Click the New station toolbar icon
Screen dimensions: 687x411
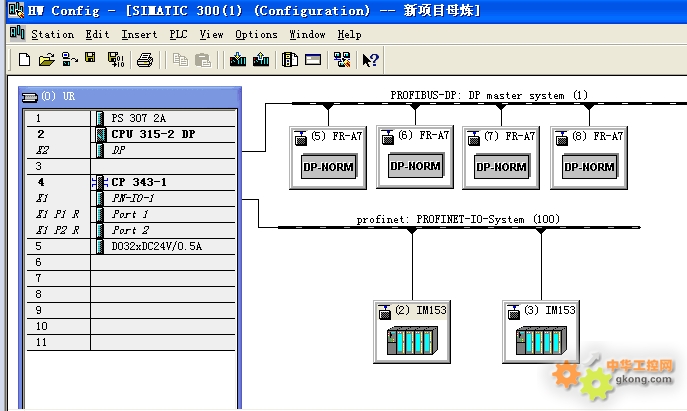25,60
